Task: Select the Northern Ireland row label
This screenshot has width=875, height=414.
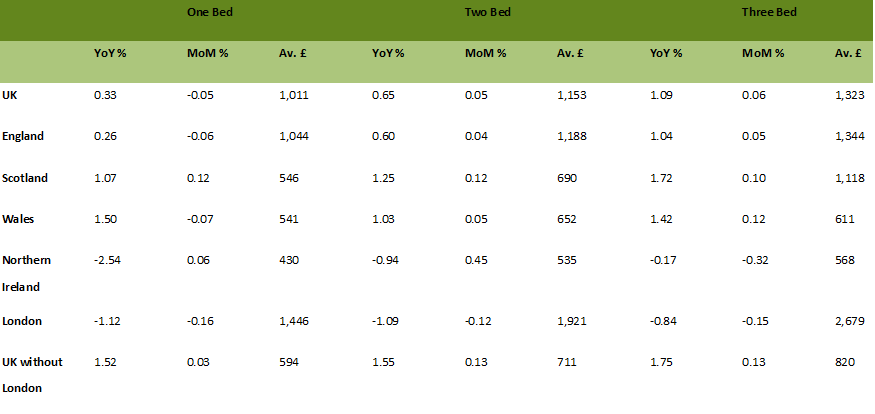Action: click(x=27, y=273)
